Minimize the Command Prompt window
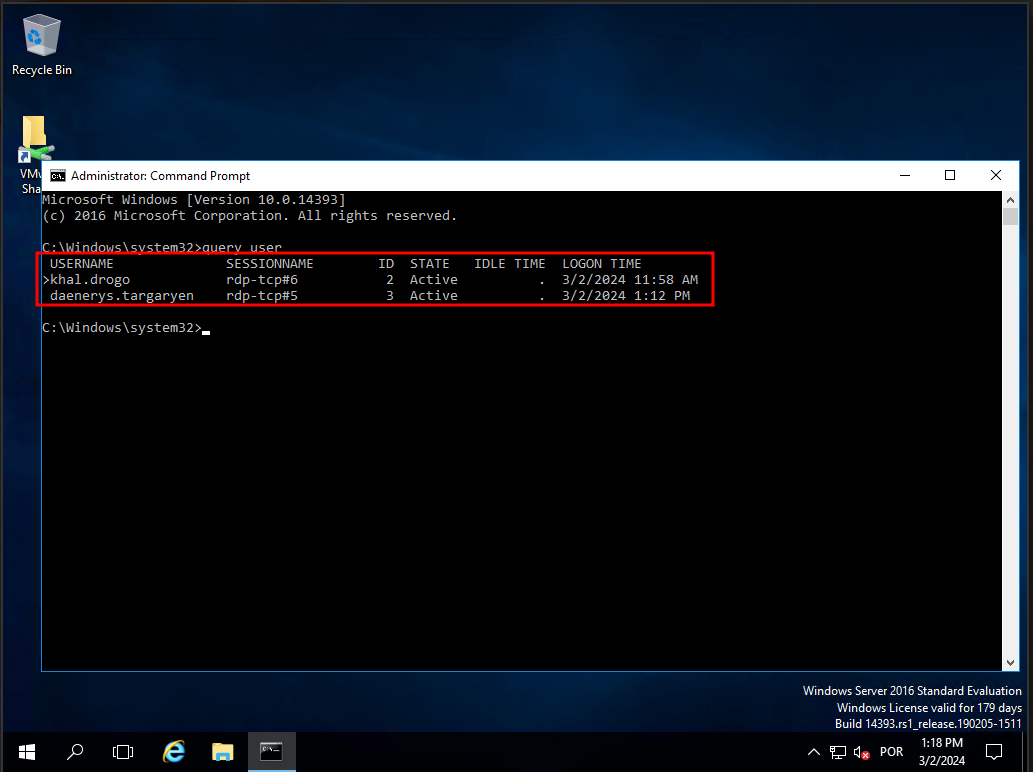This screenshot has height=772, width=1033. click(x=904, y=176)
